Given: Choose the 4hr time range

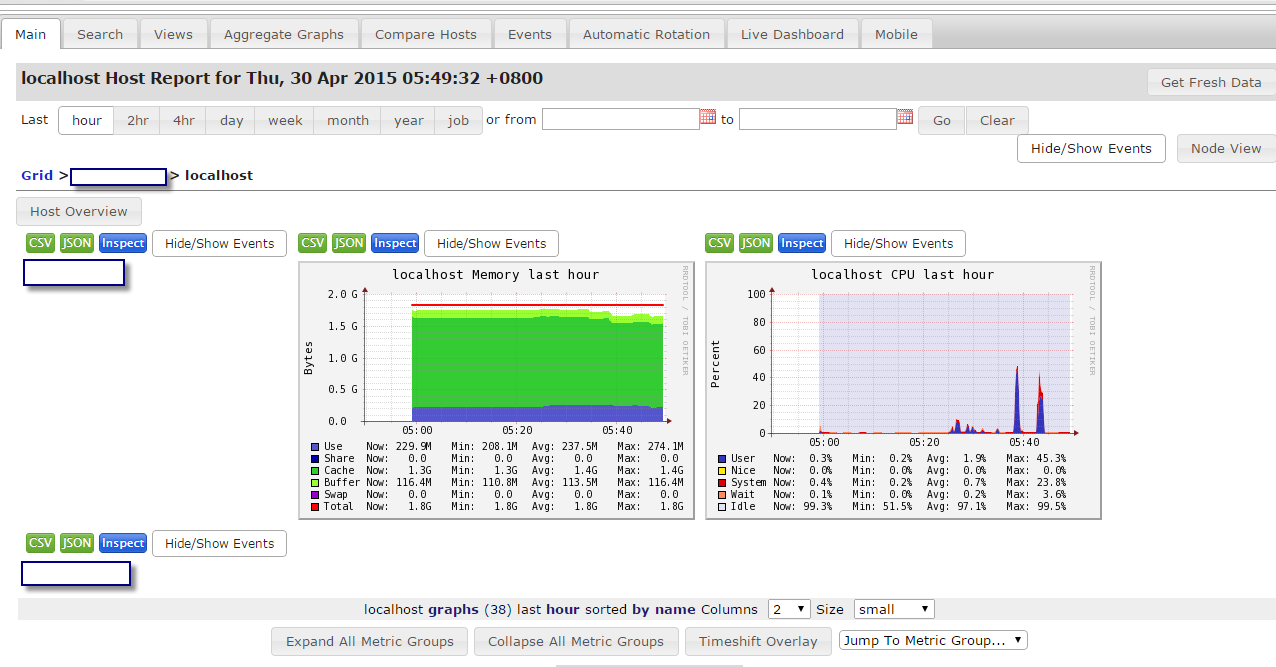Looking at the screenshot, I should click(184, 120).
